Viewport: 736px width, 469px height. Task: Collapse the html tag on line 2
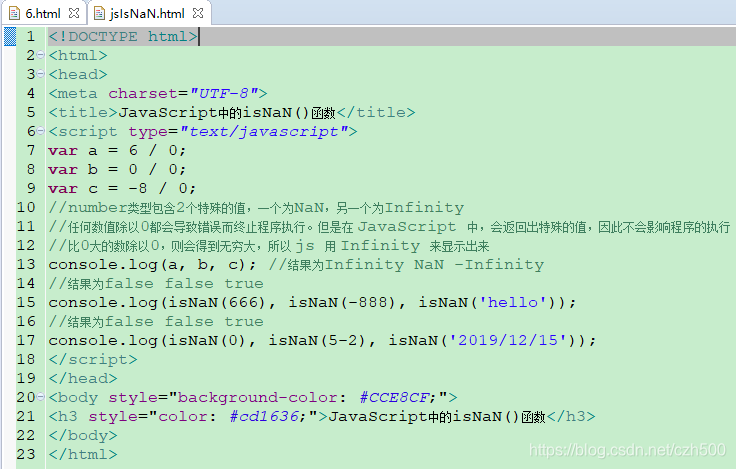pos(40,55)
